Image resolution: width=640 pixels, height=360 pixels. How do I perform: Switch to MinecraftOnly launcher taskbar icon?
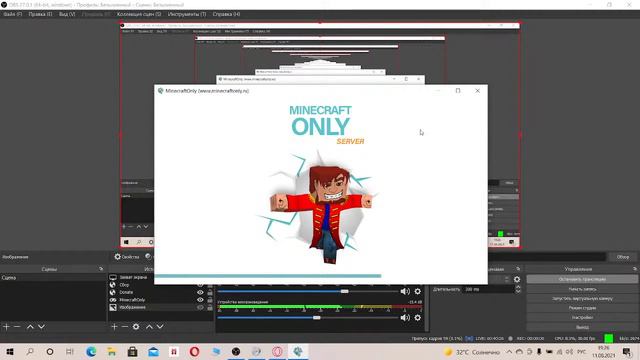coord(298,351)
